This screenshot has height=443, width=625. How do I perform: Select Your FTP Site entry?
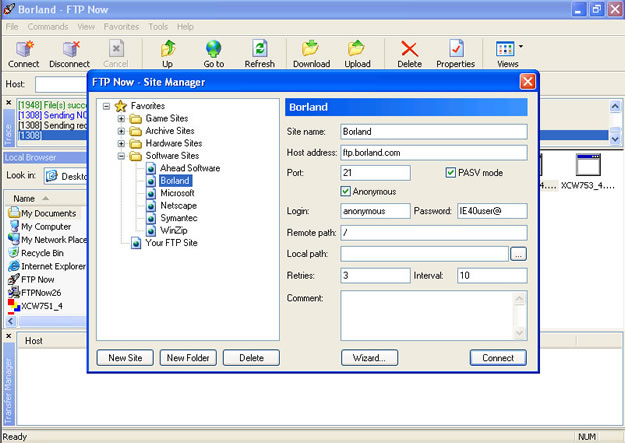tap(171, 242)
